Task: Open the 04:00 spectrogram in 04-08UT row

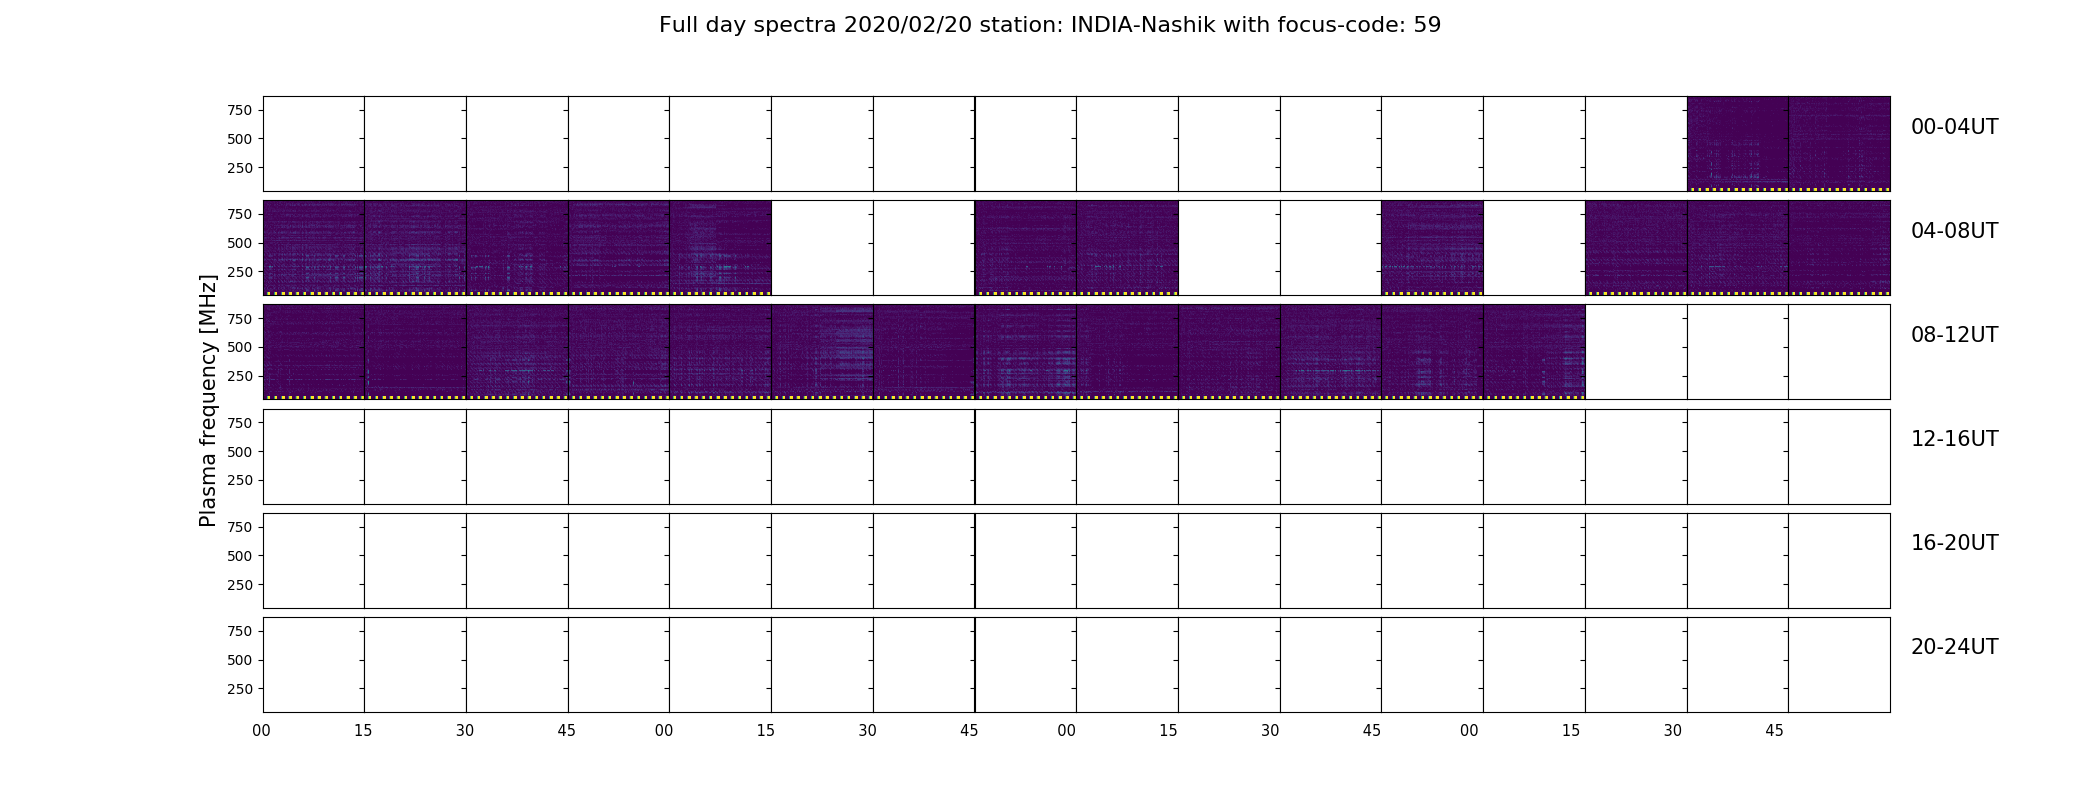Action: coord(313,248)
